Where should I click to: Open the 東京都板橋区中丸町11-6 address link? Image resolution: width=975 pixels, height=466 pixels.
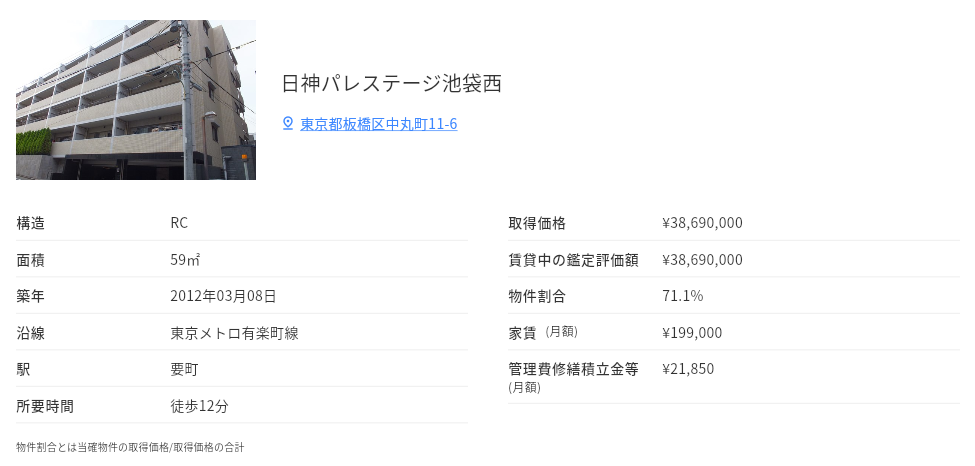pos(379,124)
